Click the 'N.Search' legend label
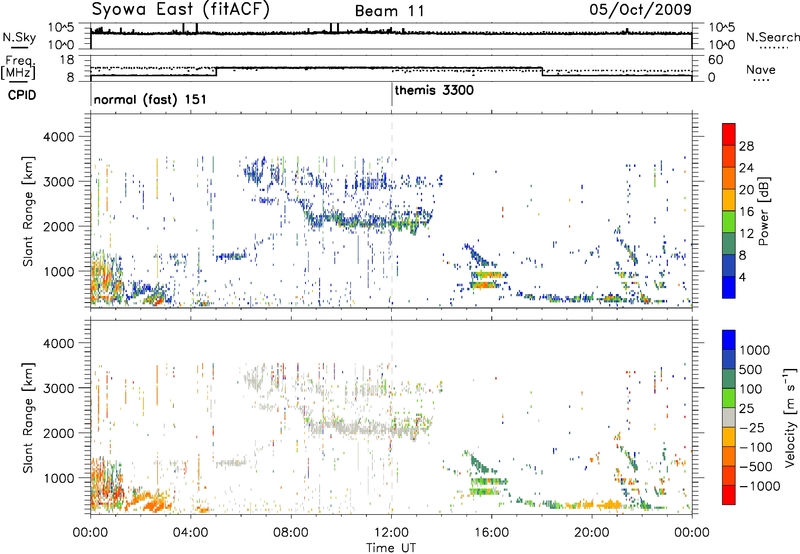 pyautogui.click(x=773, y=37)
